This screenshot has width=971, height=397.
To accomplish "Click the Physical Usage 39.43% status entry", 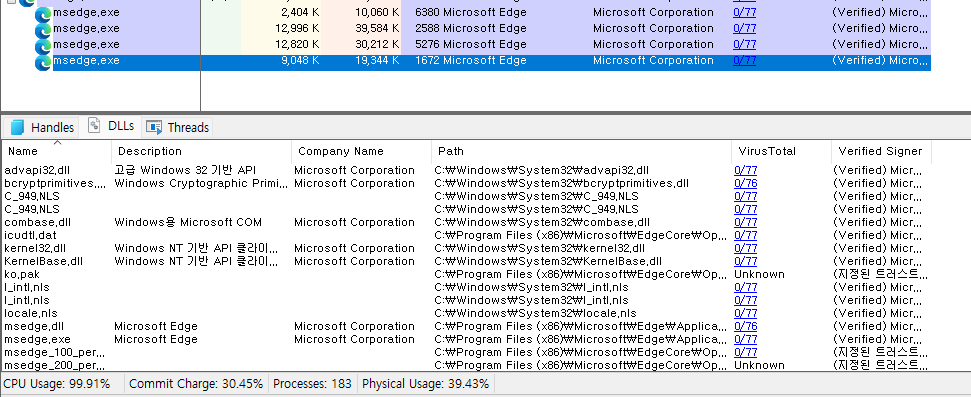I will 425,384.
